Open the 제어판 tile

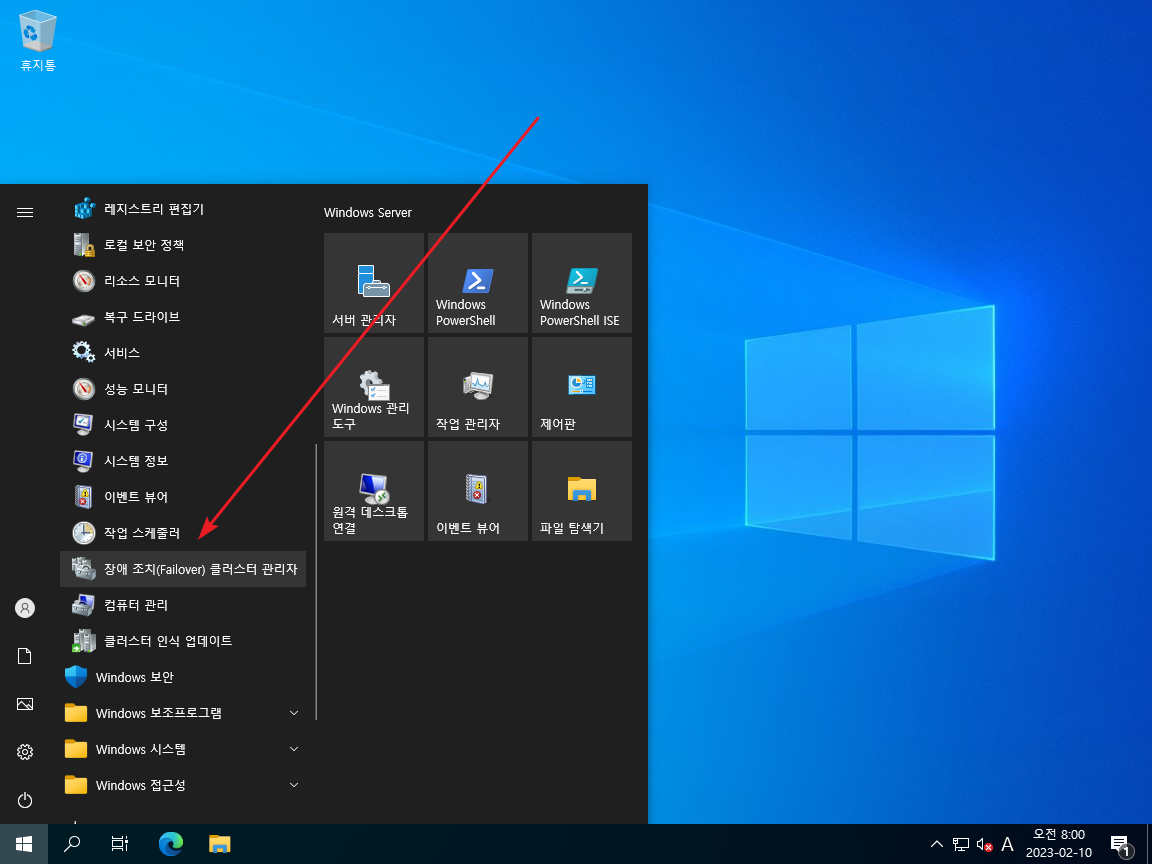coord(582,387)
